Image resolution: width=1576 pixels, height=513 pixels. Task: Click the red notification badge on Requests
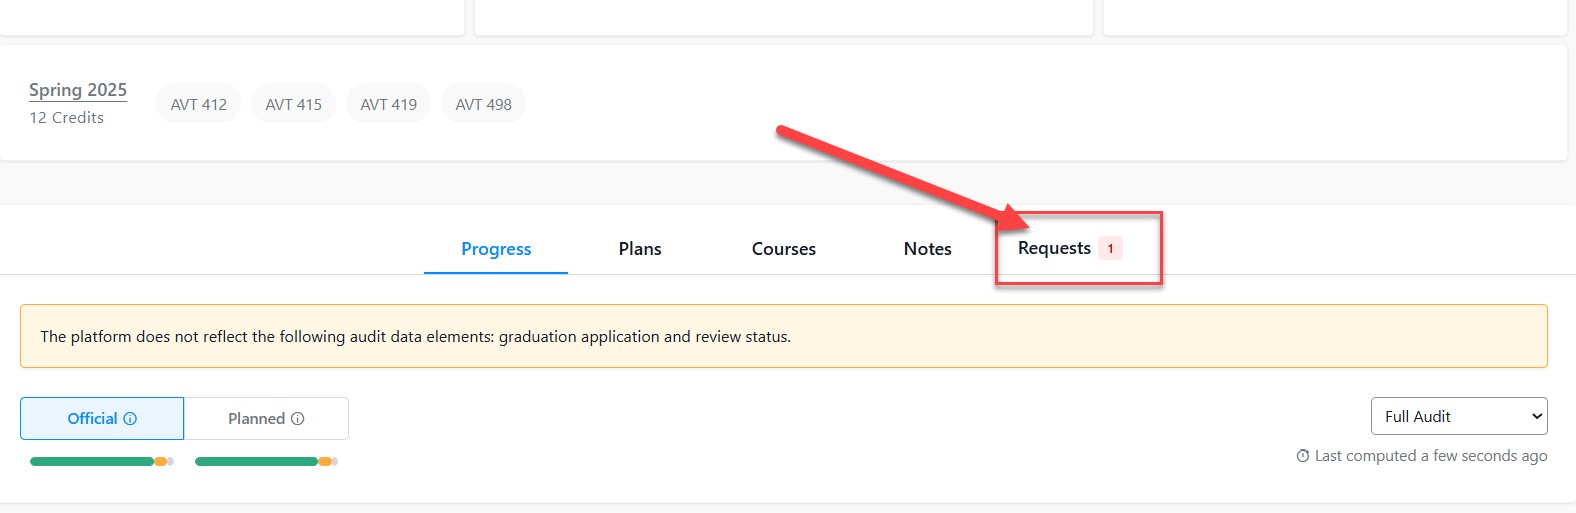[x=1110, y=249]
